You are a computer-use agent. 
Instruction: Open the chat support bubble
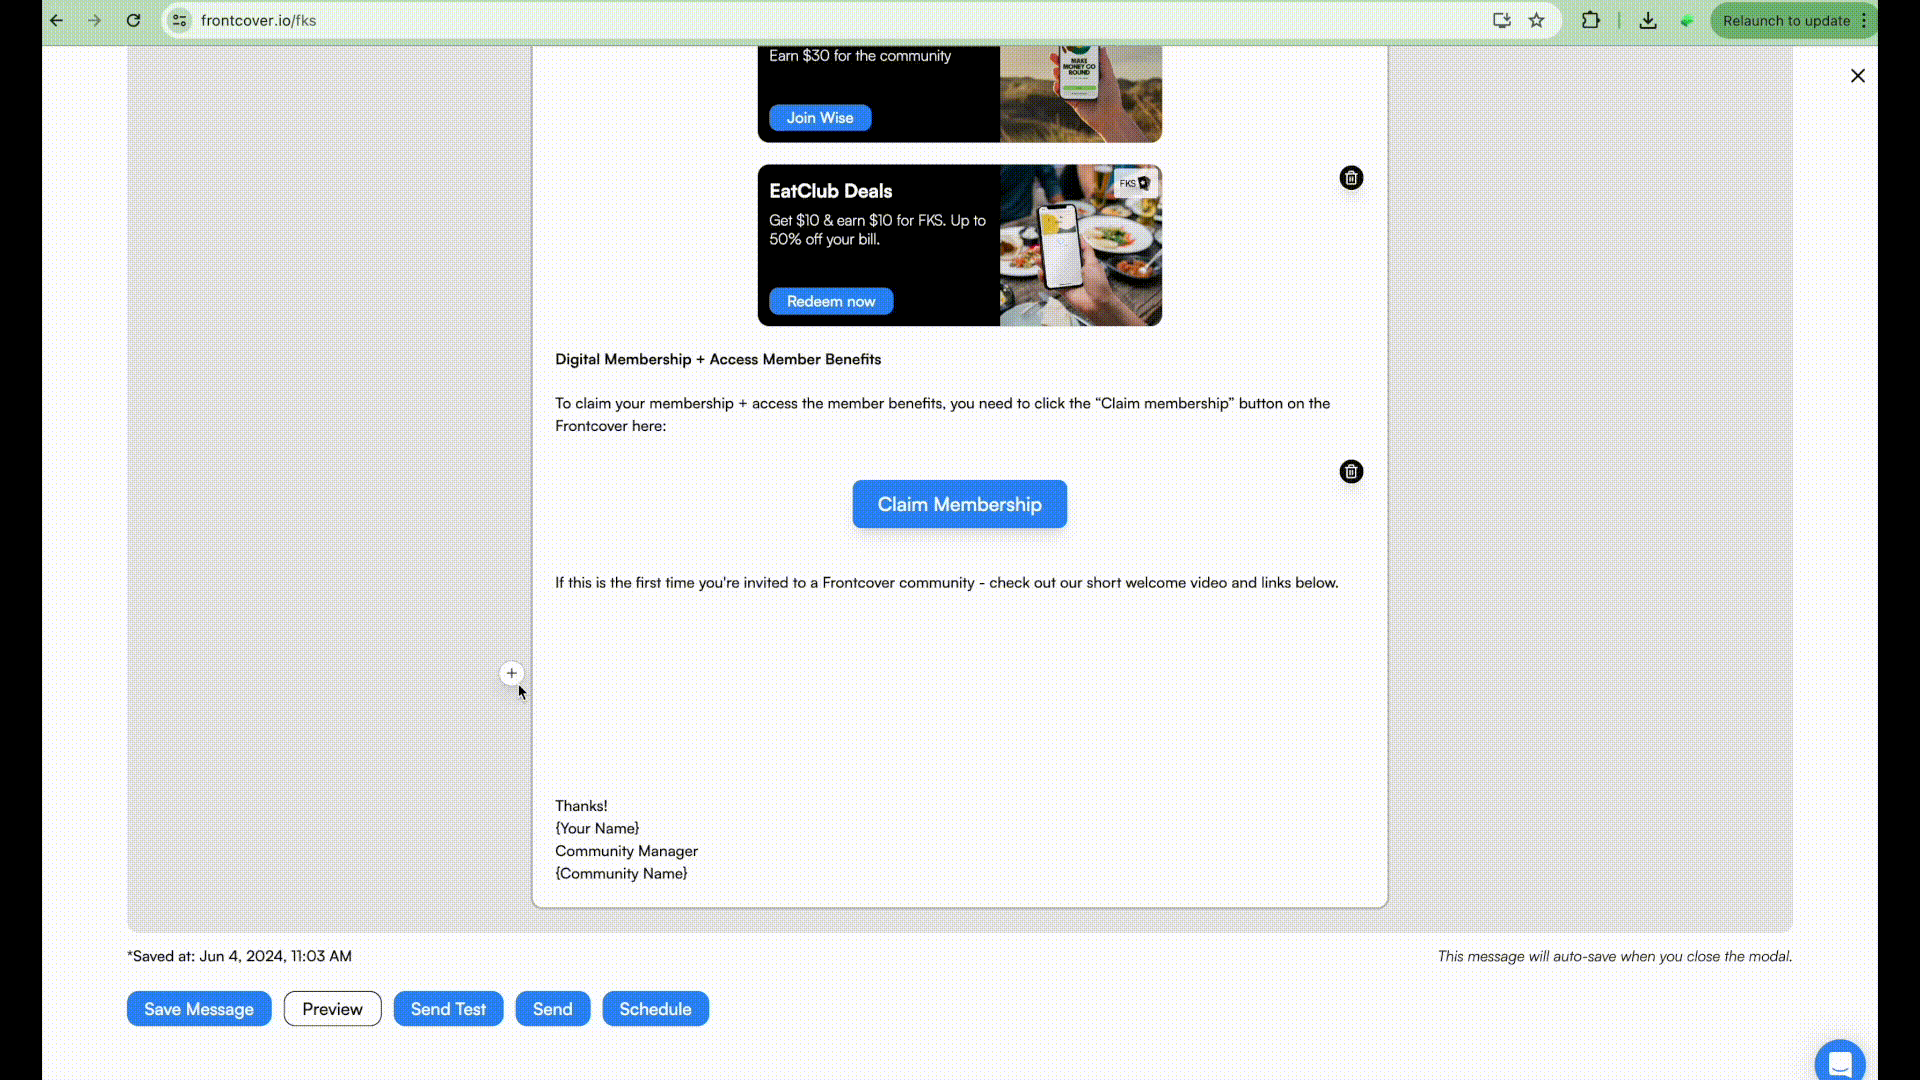pyautogui.click(x=1839, y=1062)
